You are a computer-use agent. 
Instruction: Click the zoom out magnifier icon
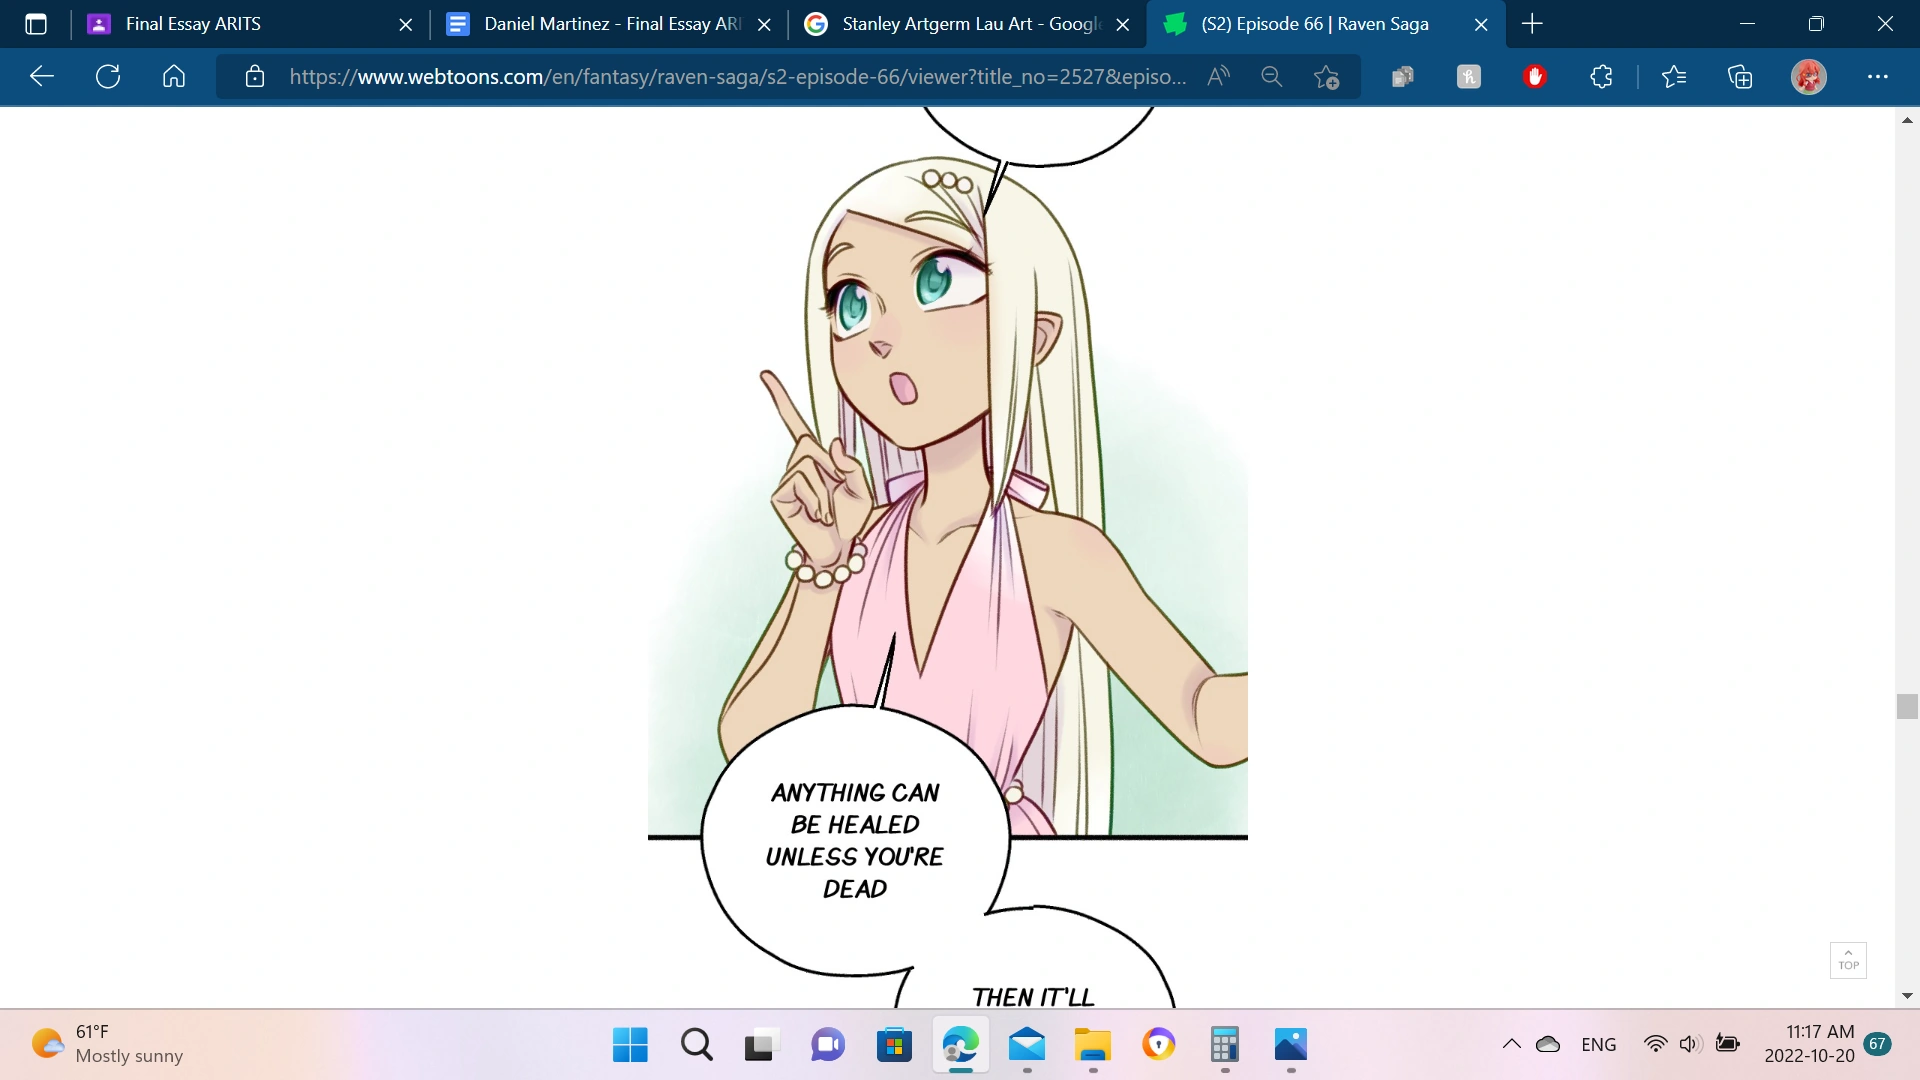click(1271, 76)
